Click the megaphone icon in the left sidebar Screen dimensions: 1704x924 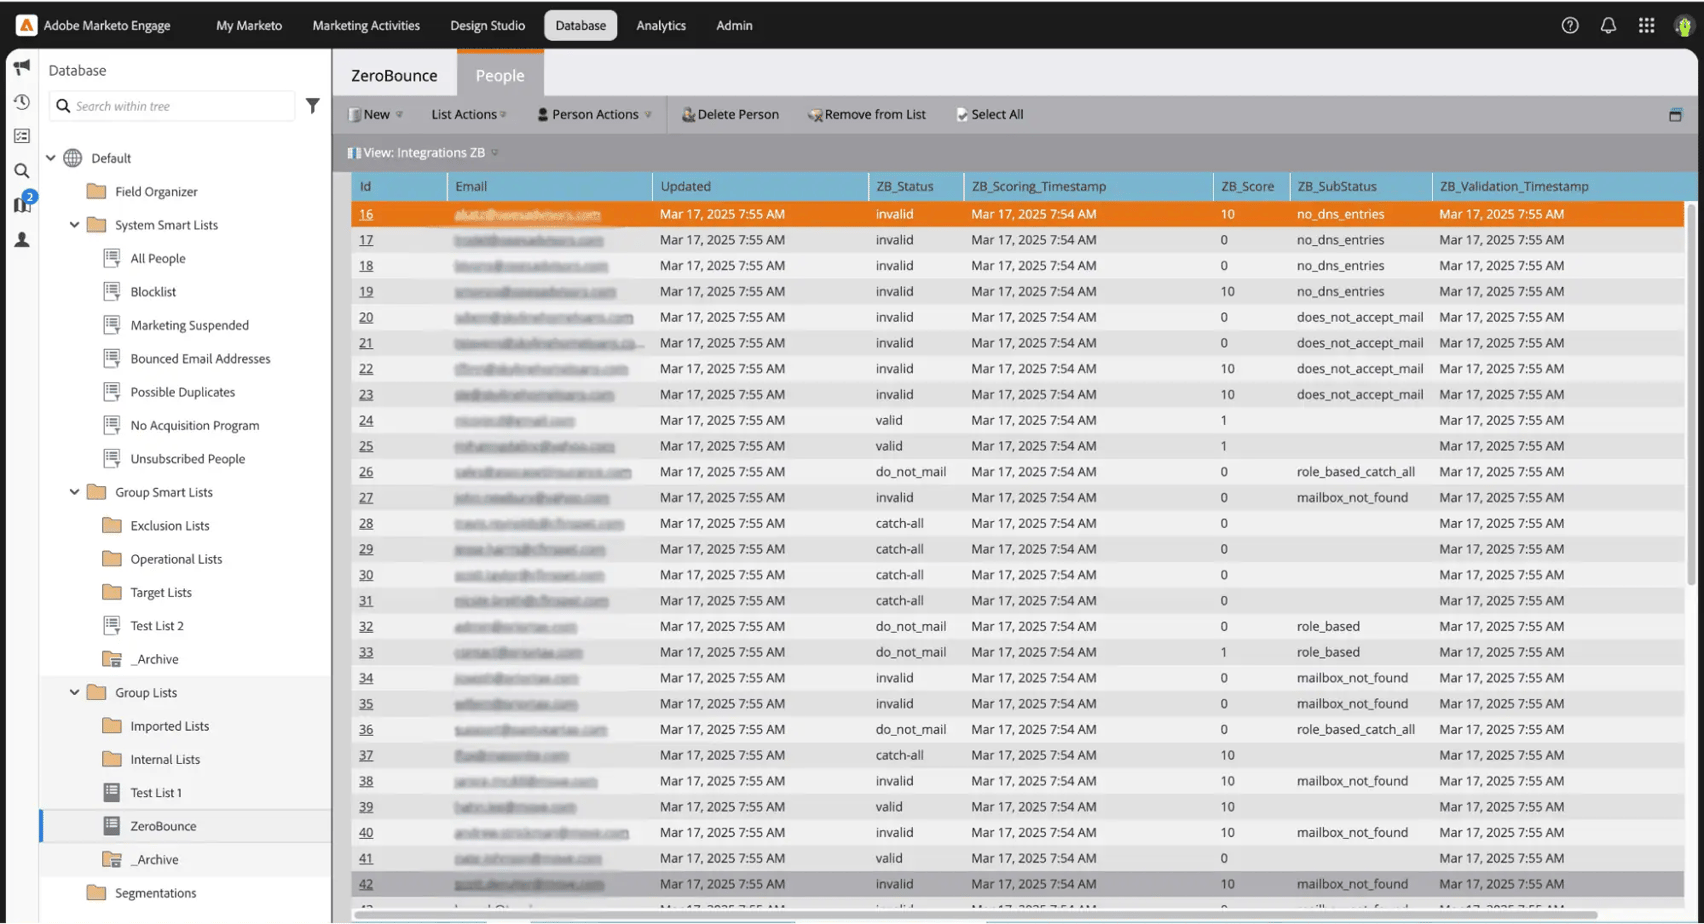21,67
